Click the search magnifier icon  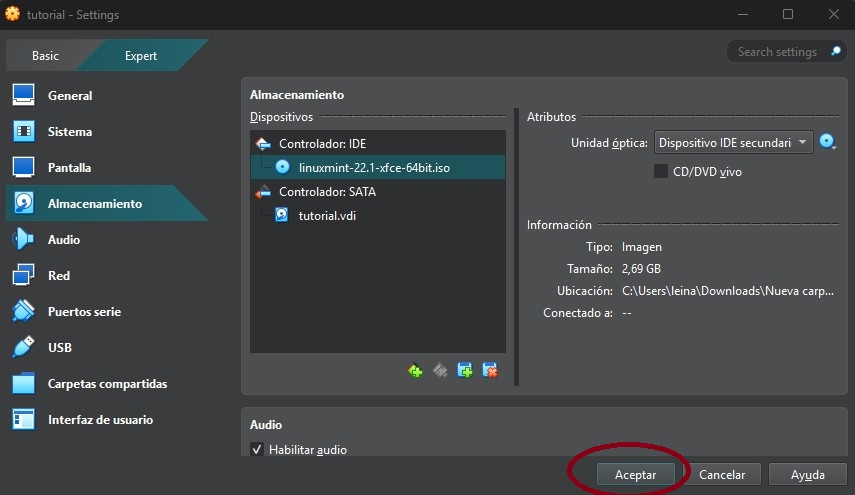[x=836, y=51]
